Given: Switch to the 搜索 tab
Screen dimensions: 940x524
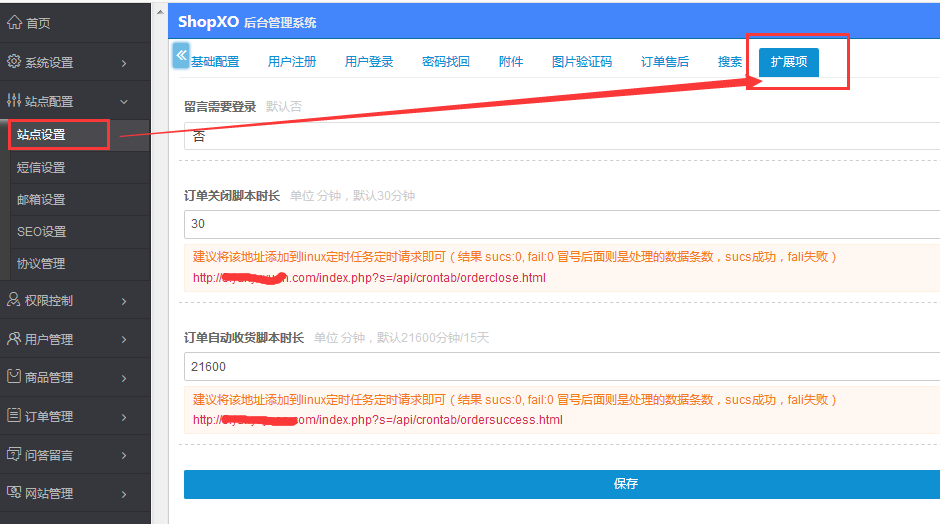Looking at the screenshot, I should pyautogui.click(x=730, y=62).
